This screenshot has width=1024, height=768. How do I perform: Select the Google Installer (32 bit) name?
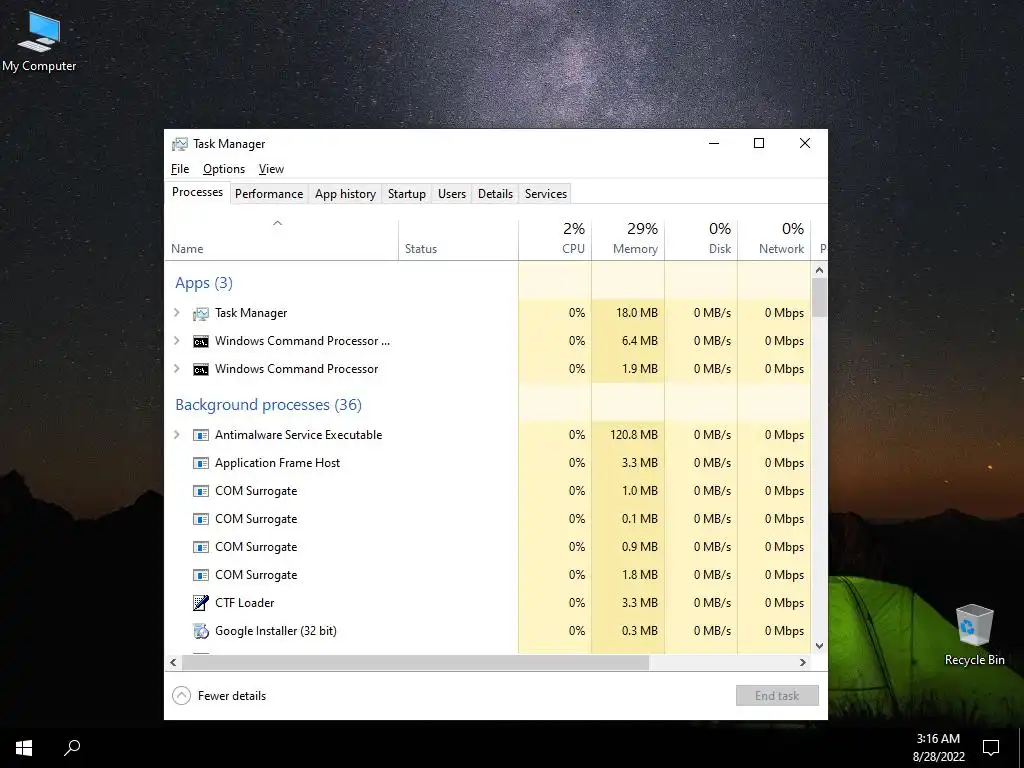pyautogui.click(x=276, y=631)
